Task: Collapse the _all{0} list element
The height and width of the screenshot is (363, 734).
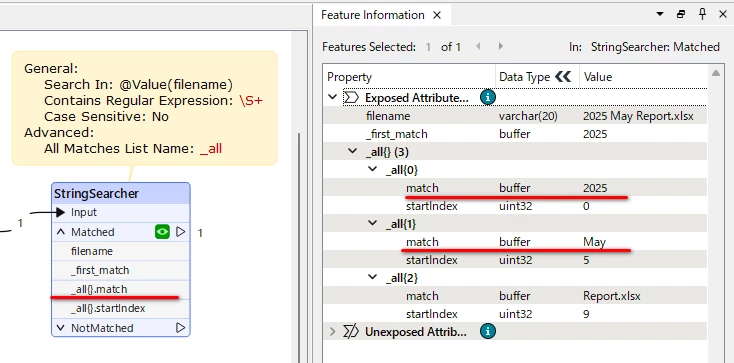Action: click(x=373, y=169)
